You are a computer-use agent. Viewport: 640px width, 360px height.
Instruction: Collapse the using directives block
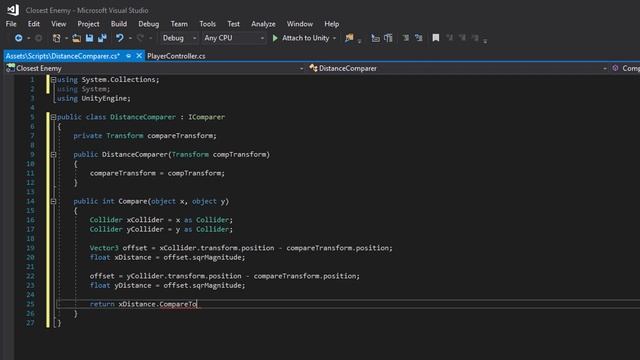(x=53, y=80)
